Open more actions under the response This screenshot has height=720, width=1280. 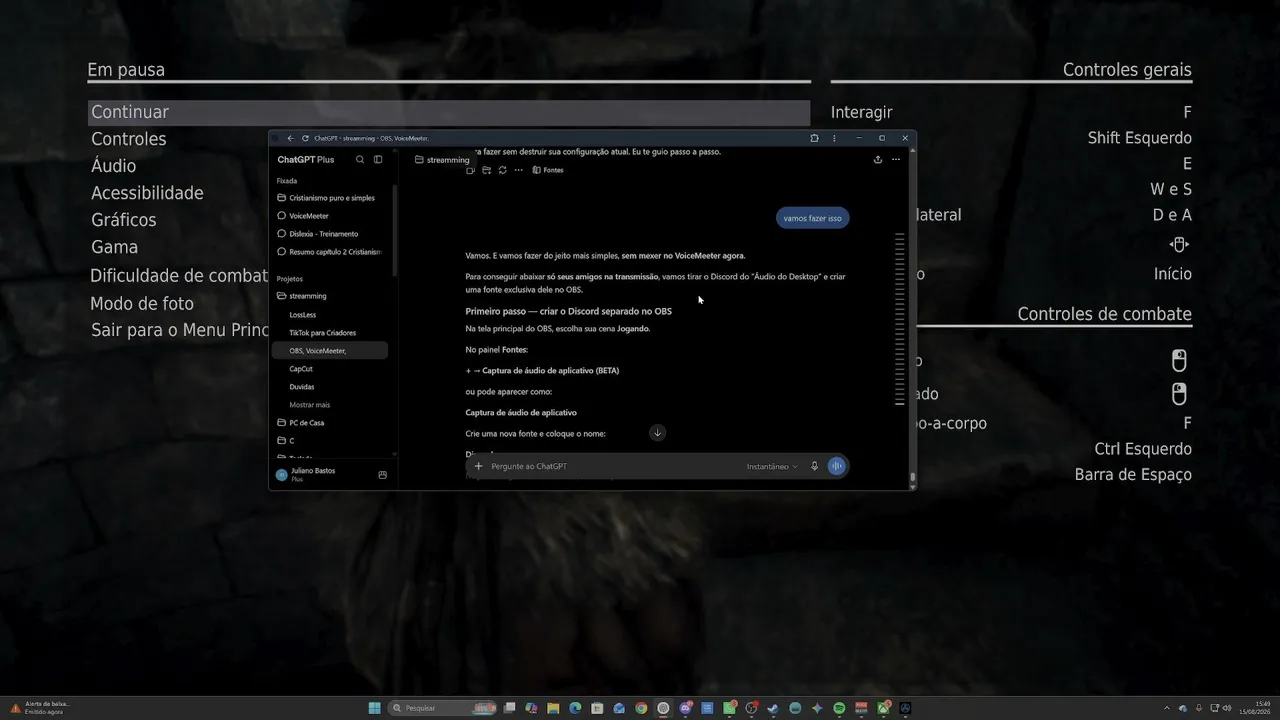pos(518,170)
